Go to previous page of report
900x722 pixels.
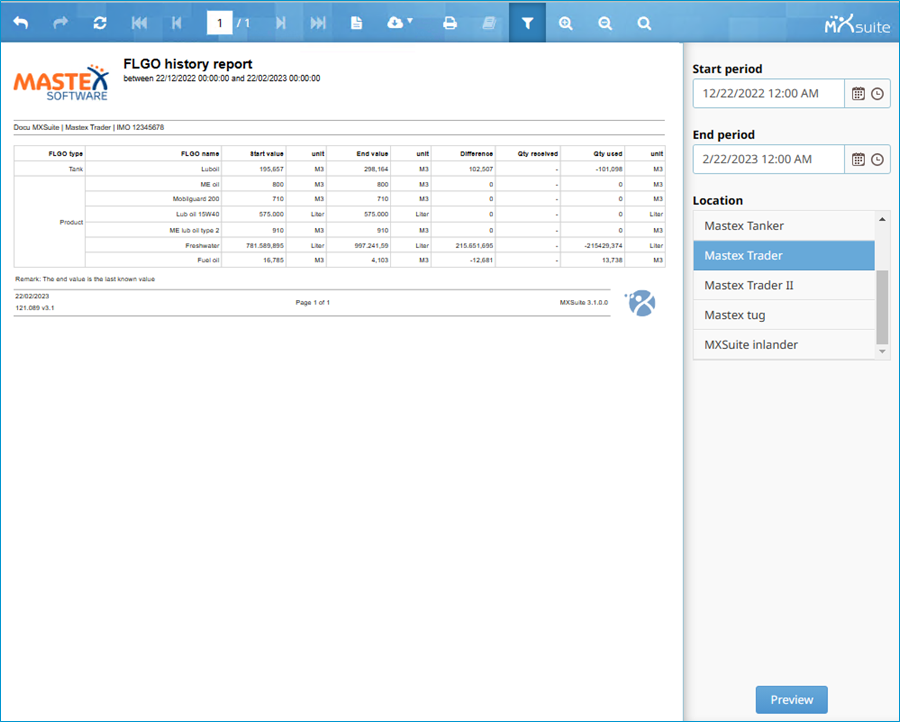coord(177,23)
